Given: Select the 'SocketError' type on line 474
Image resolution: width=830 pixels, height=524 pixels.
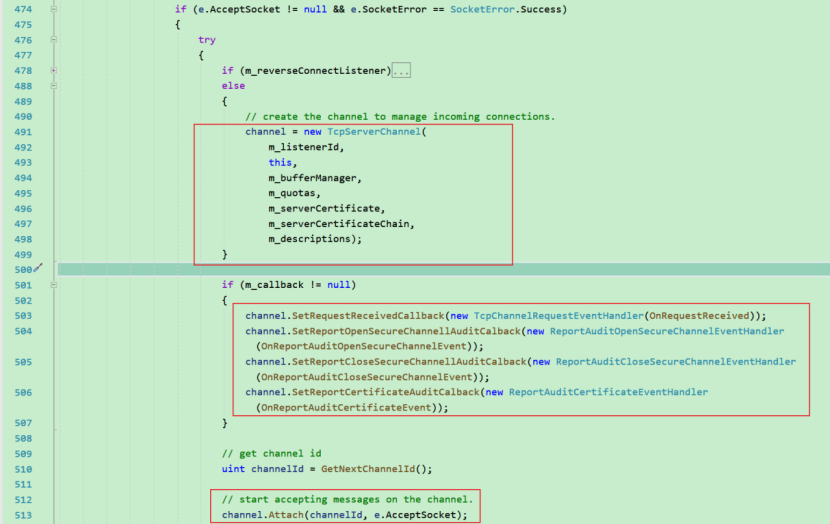Looking at the screenshot, I should click(482, 9).
